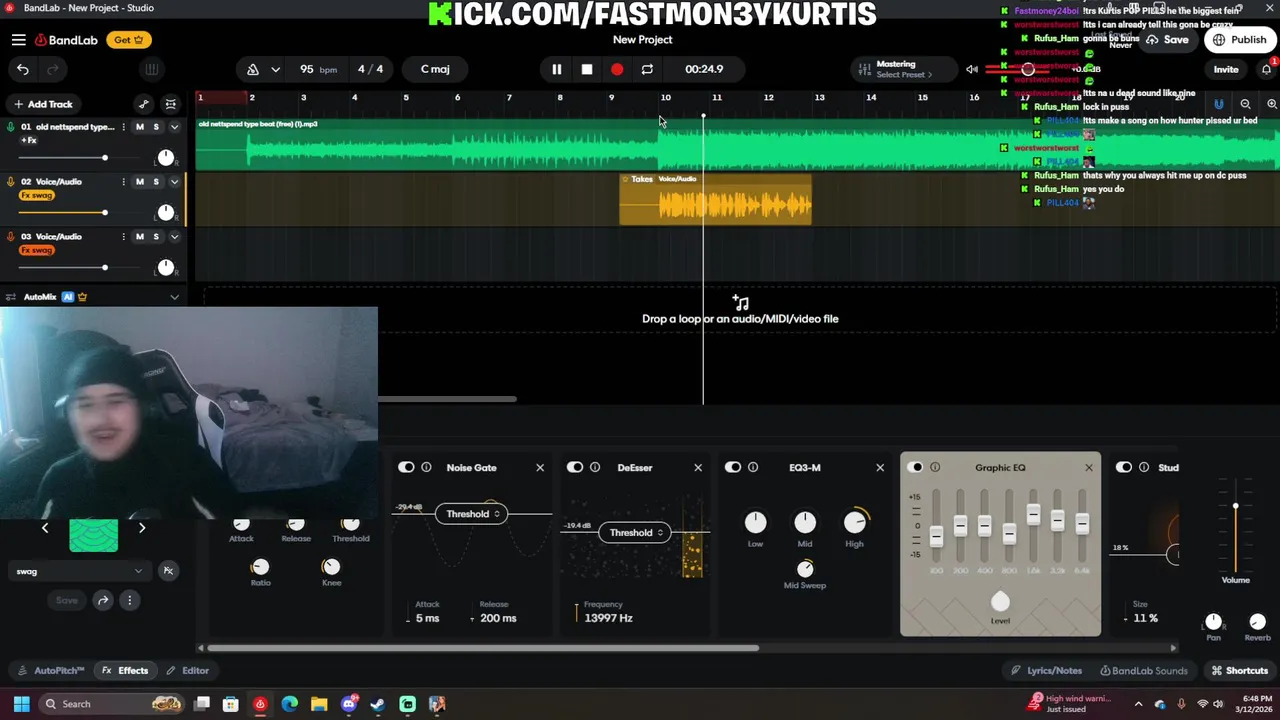Expand metronome settings dropdown arrow
The width and height of the screenshot is (1280, 720).
pos(275,69)
